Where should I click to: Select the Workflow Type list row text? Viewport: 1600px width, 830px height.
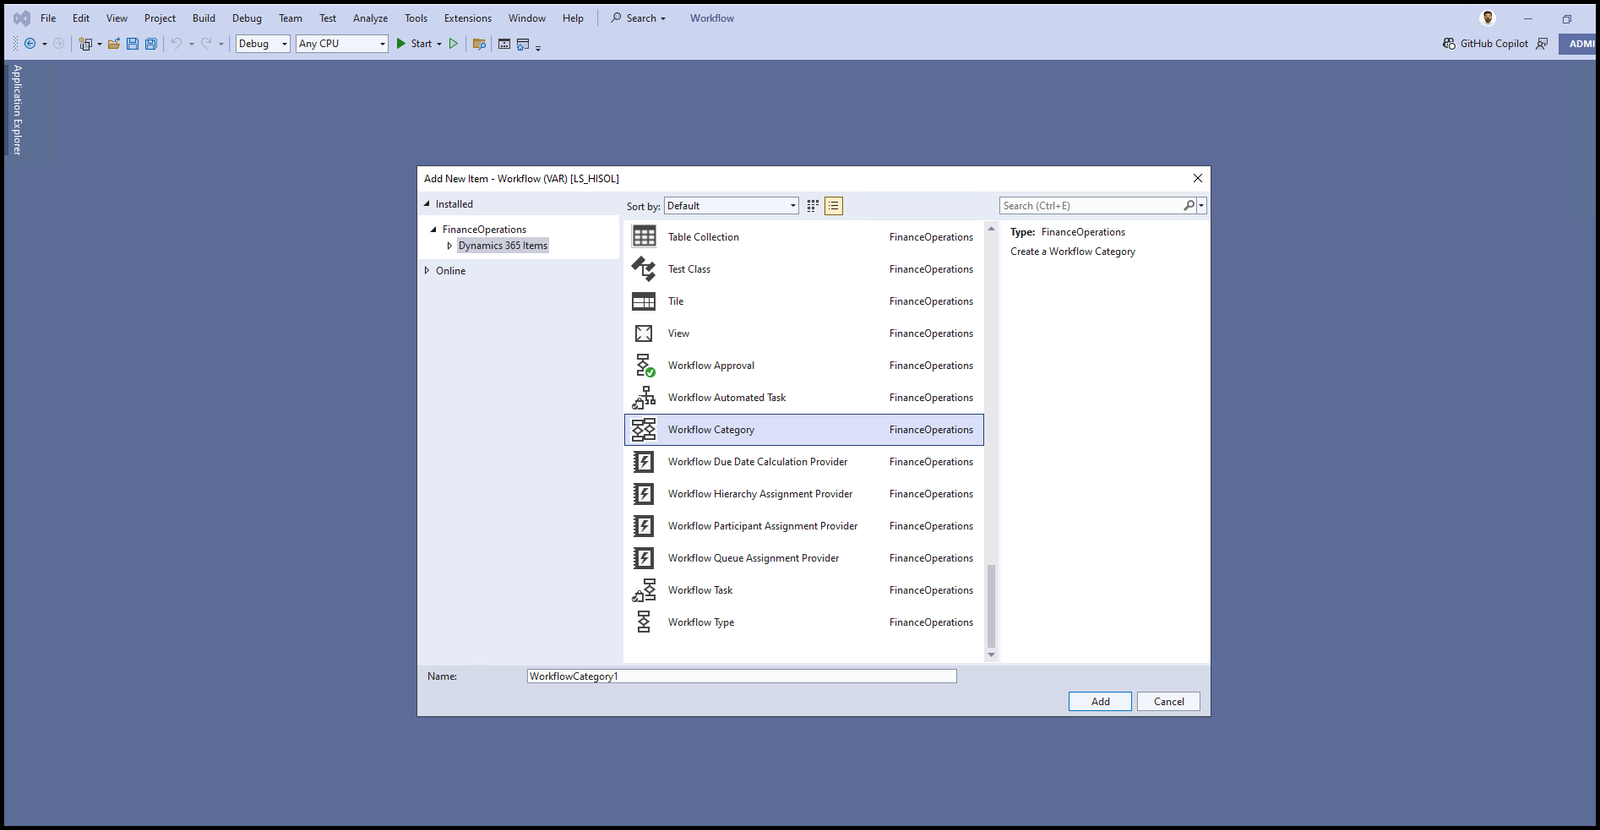point(701,622)
